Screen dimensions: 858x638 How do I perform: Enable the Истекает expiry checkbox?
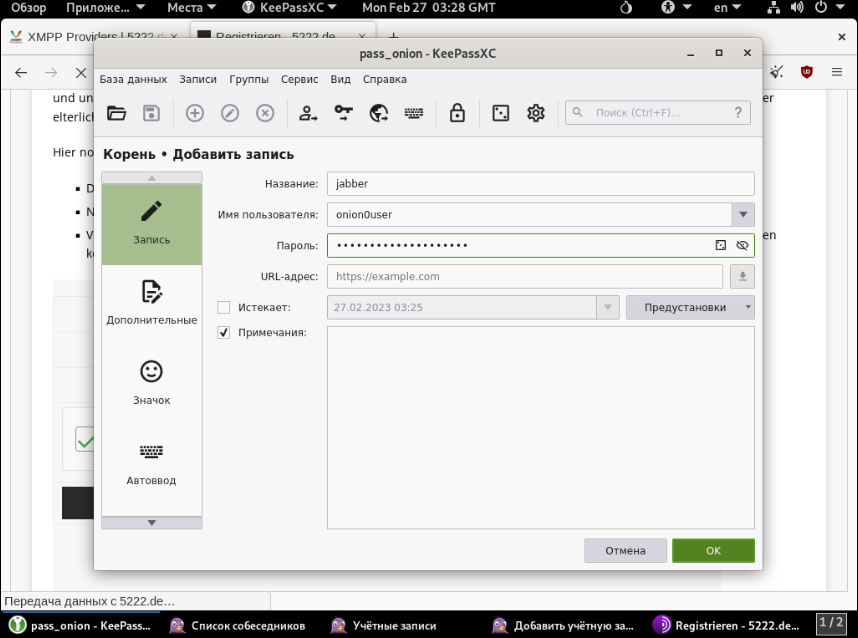coord(224,308)
